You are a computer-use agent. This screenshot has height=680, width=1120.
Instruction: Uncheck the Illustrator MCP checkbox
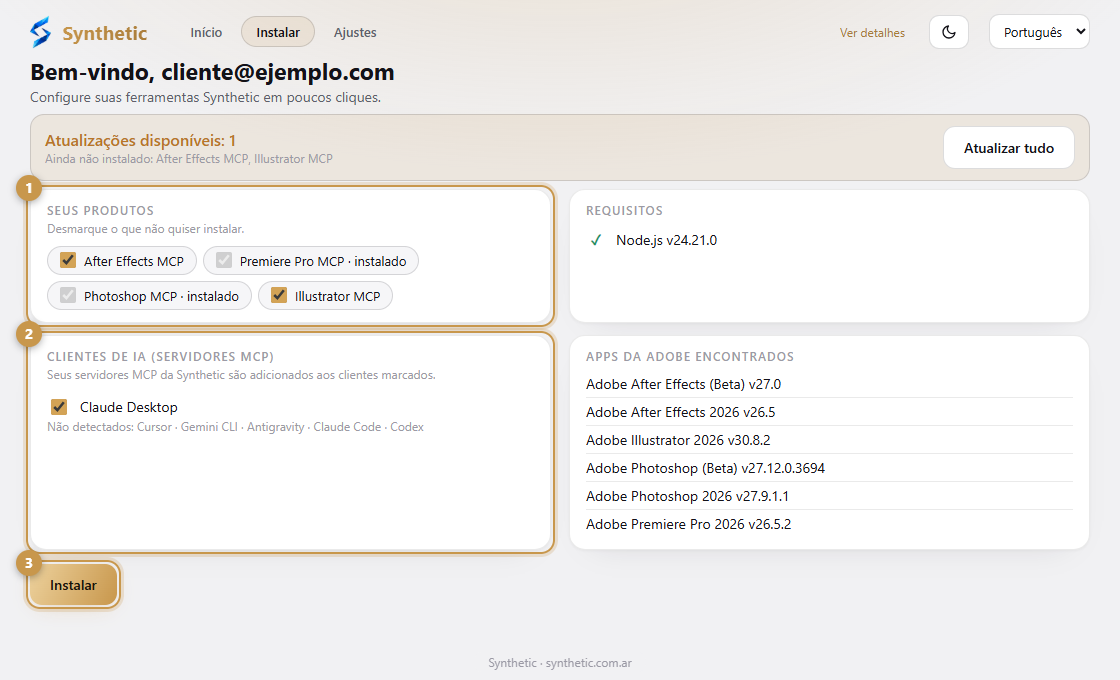pyautogui.click(x=279, y=295)
